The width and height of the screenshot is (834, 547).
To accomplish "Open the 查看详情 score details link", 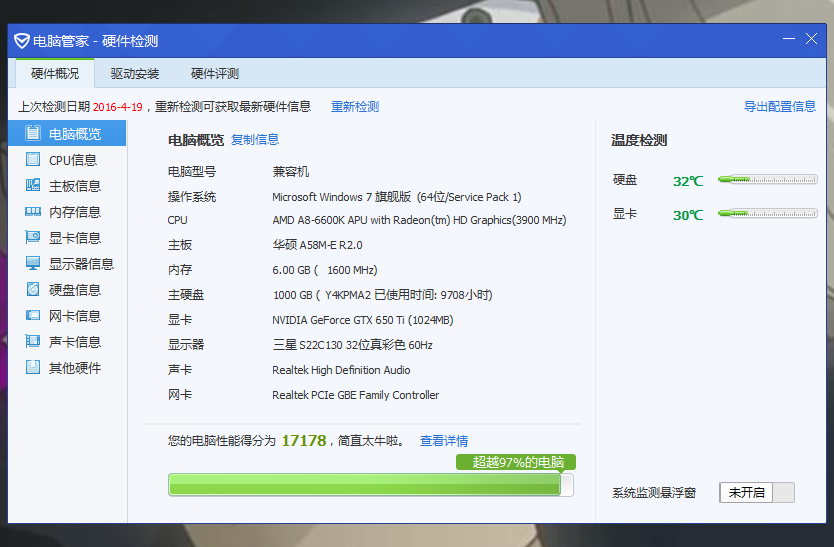I will click(x=444, y=441).
